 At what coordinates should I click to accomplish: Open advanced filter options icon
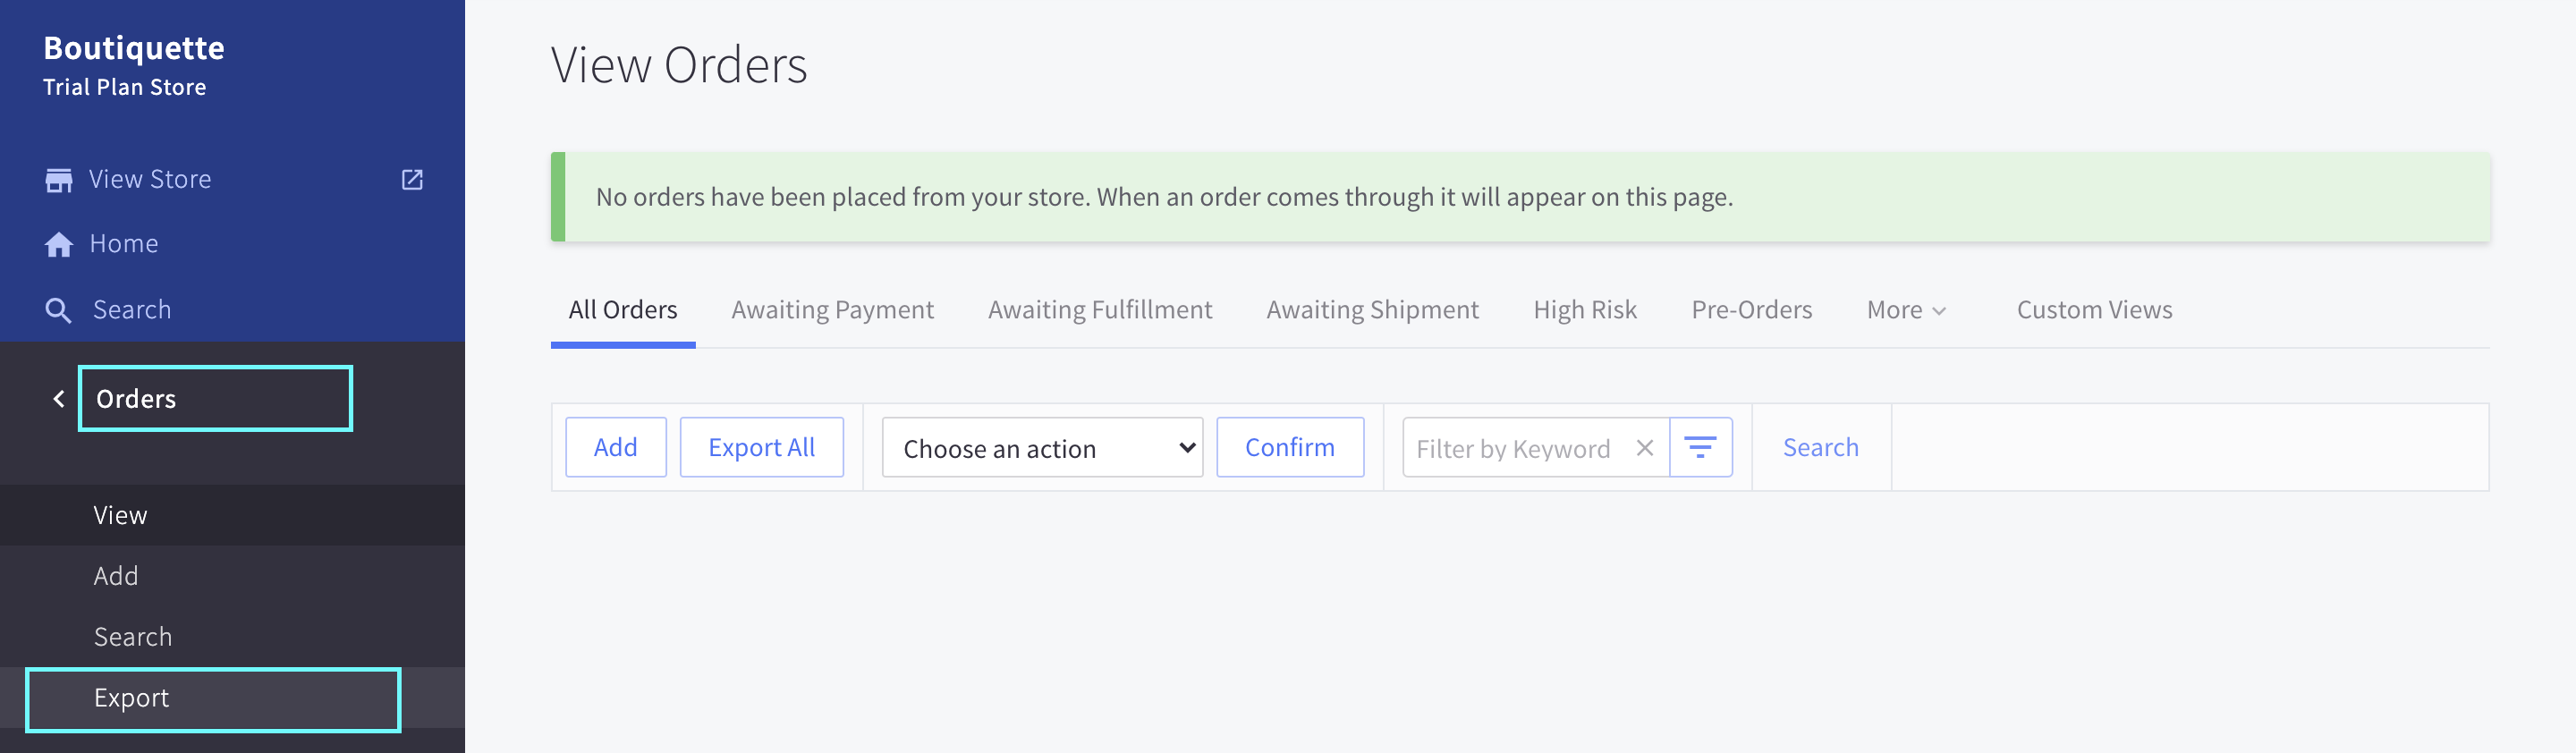tap(1700, 448)
